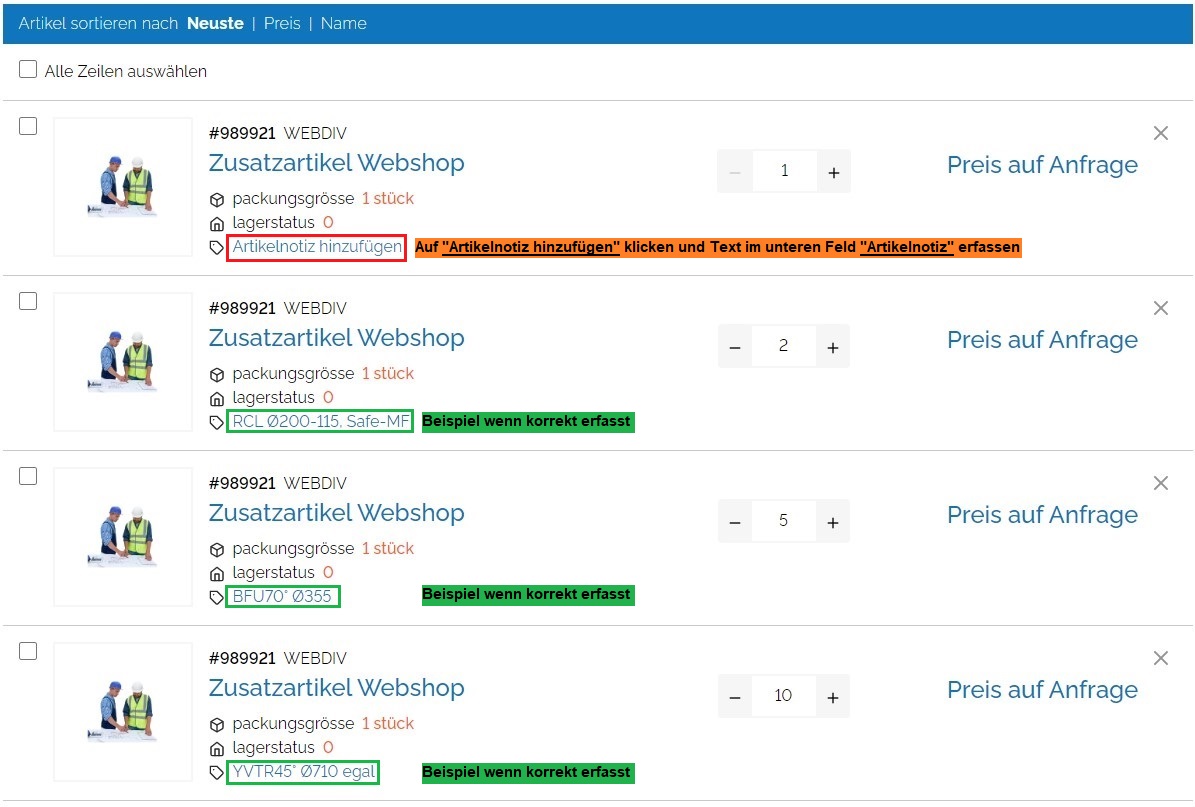Remove the first Zusatzartikel row with X
The image size is (1195, 807).
(x=1160, y=133)
